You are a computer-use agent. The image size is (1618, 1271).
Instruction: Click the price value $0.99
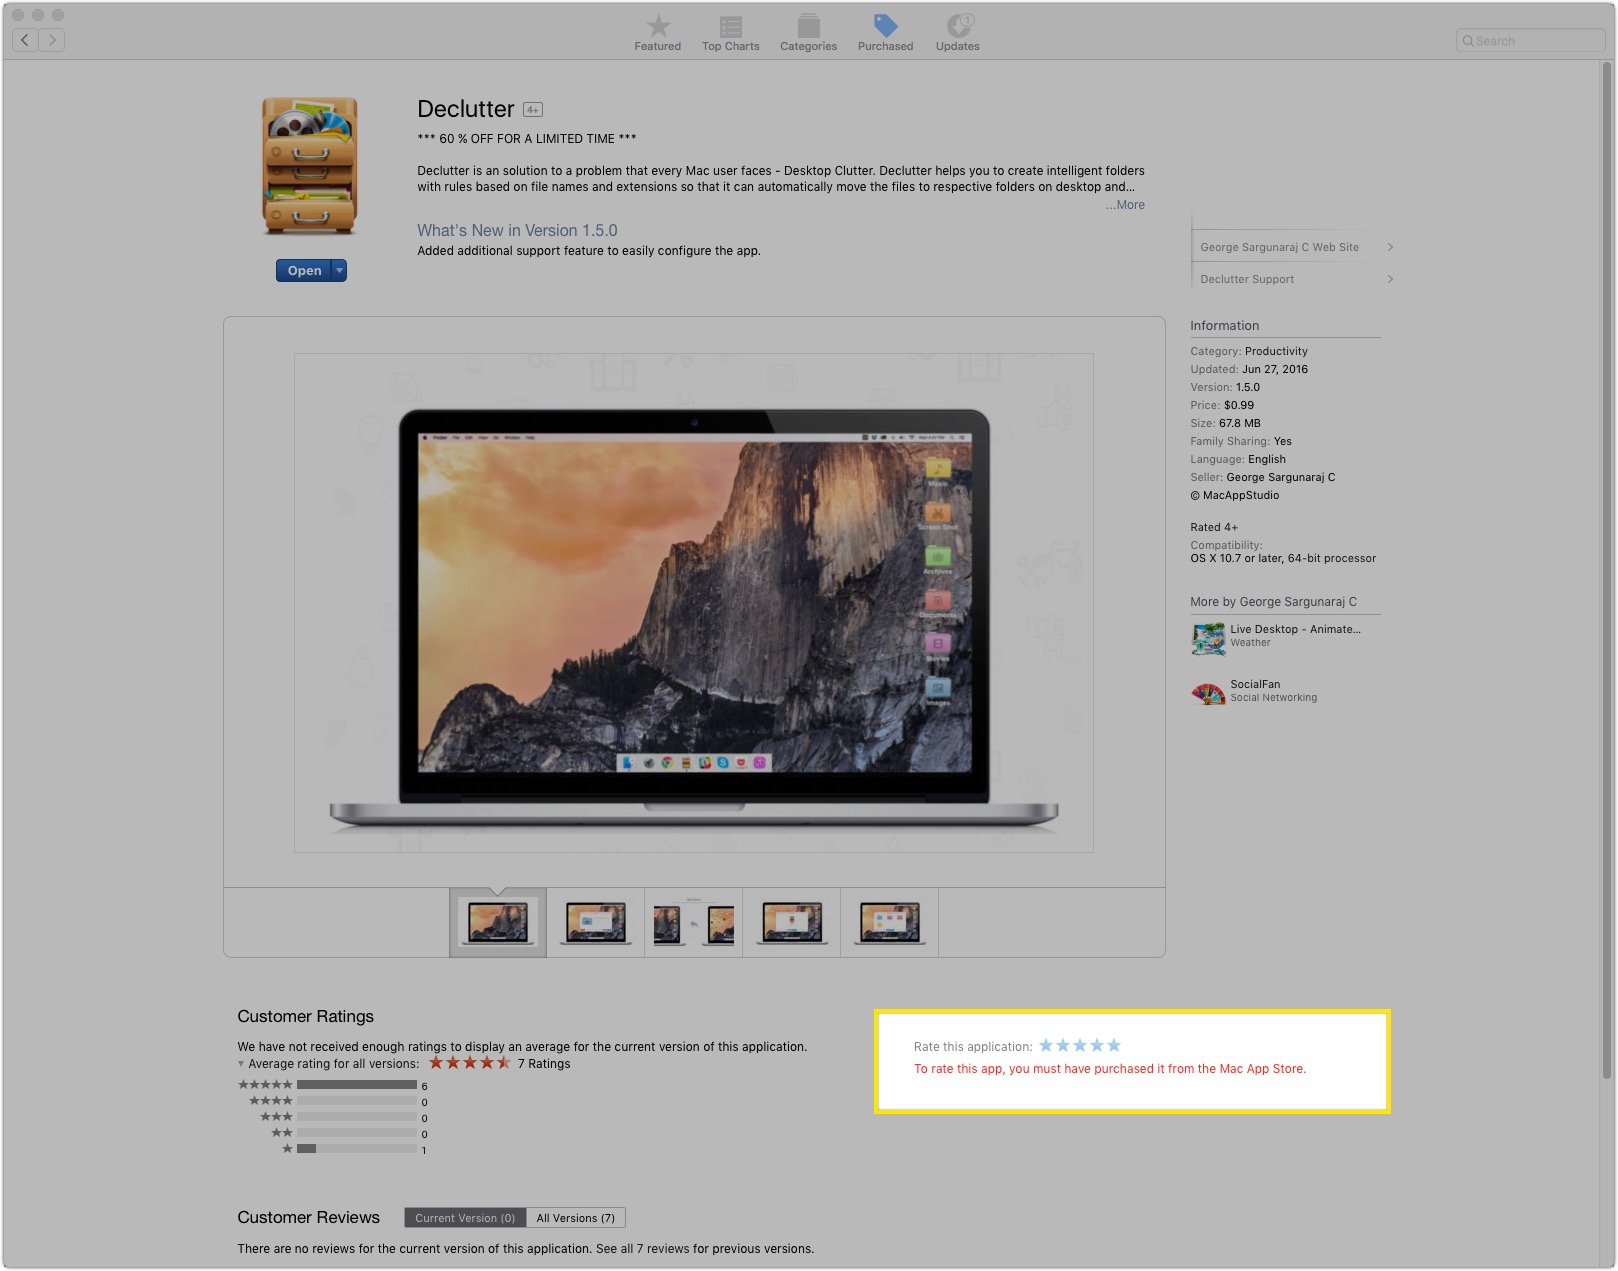1239,405
